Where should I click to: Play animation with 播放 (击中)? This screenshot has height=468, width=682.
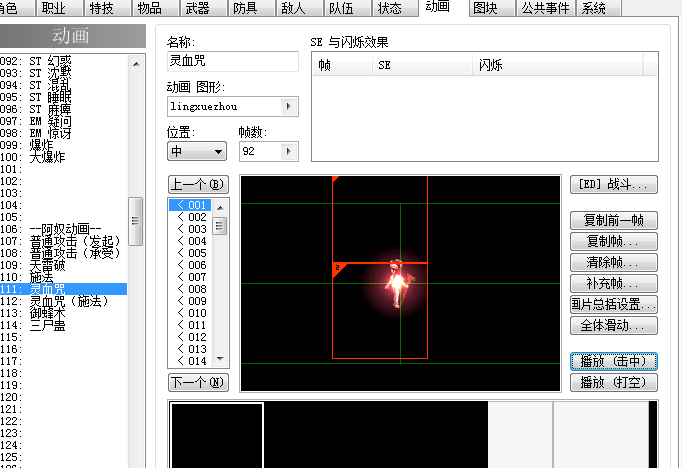click(614, 361)
